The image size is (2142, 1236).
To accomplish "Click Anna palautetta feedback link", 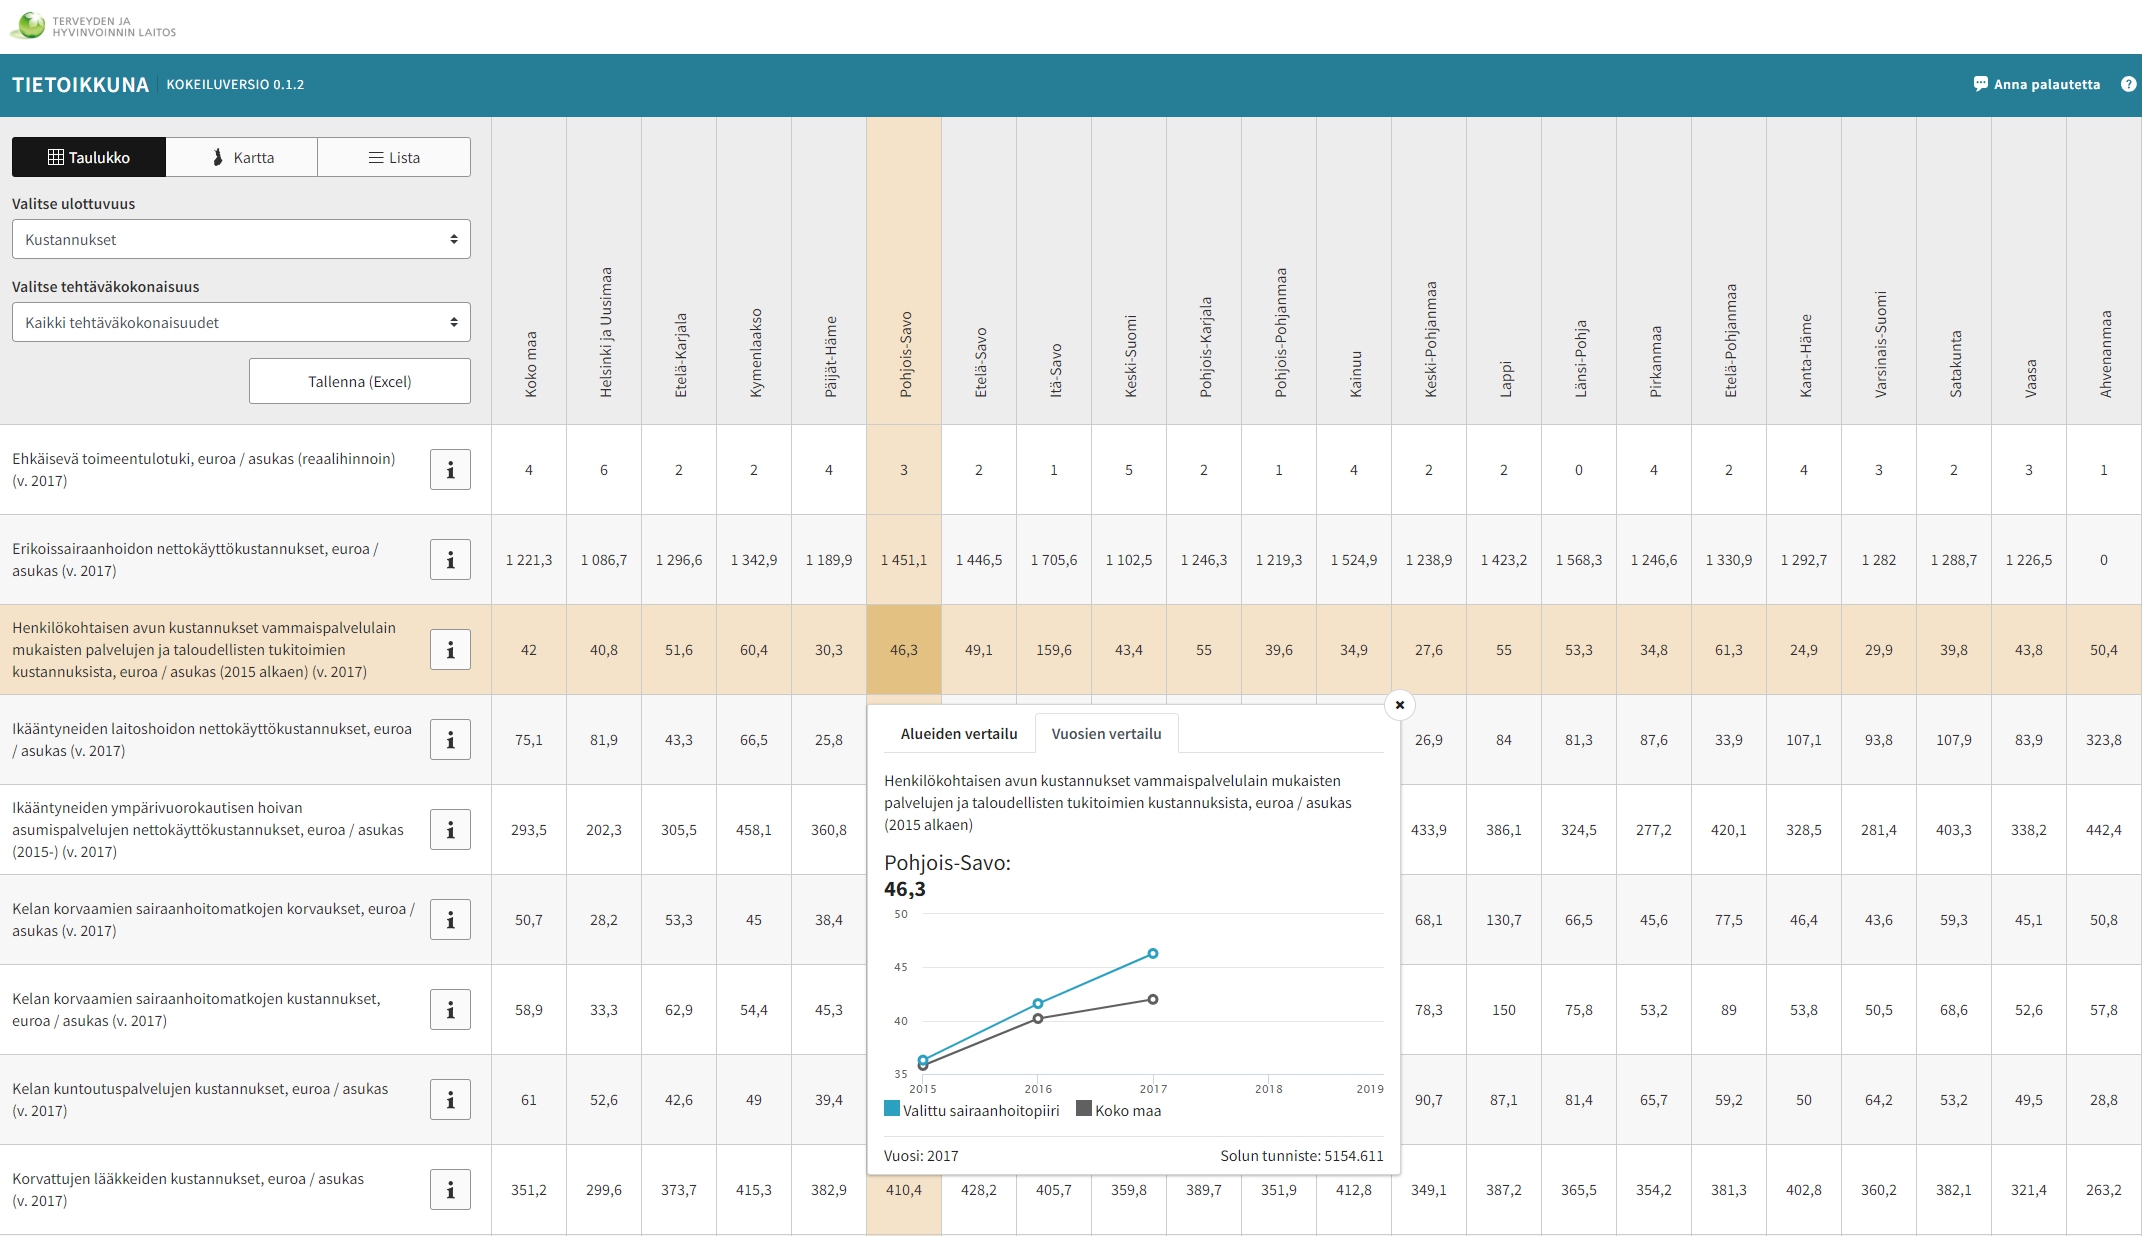I will pos(2036,84).
